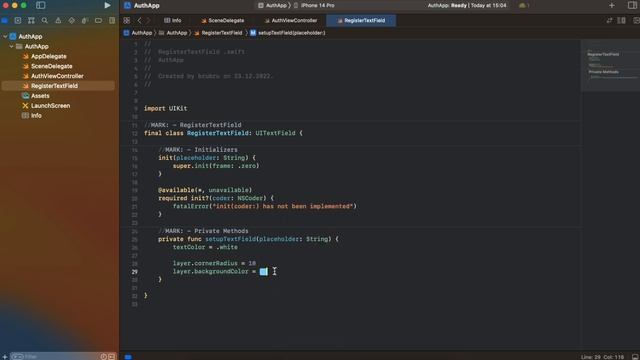Open the Debug navigator icon

[x=85, y=20]
